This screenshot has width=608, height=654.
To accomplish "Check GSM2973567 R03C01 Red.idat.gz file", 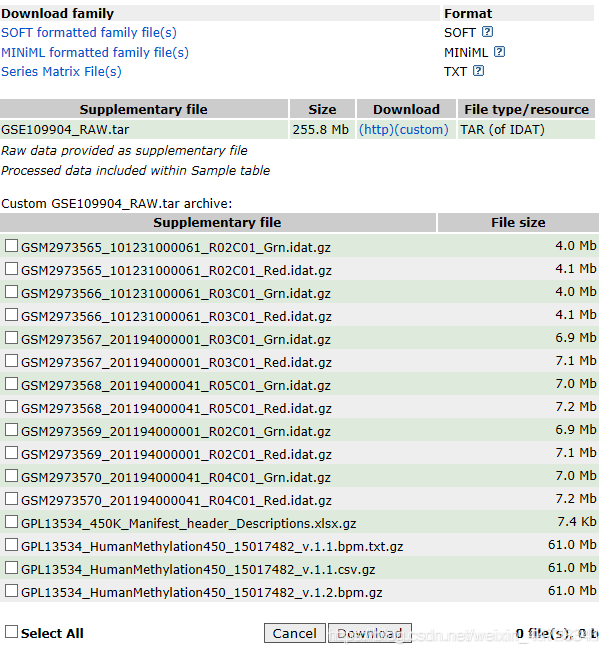I will pyautogui.click(x=11, y=360).
